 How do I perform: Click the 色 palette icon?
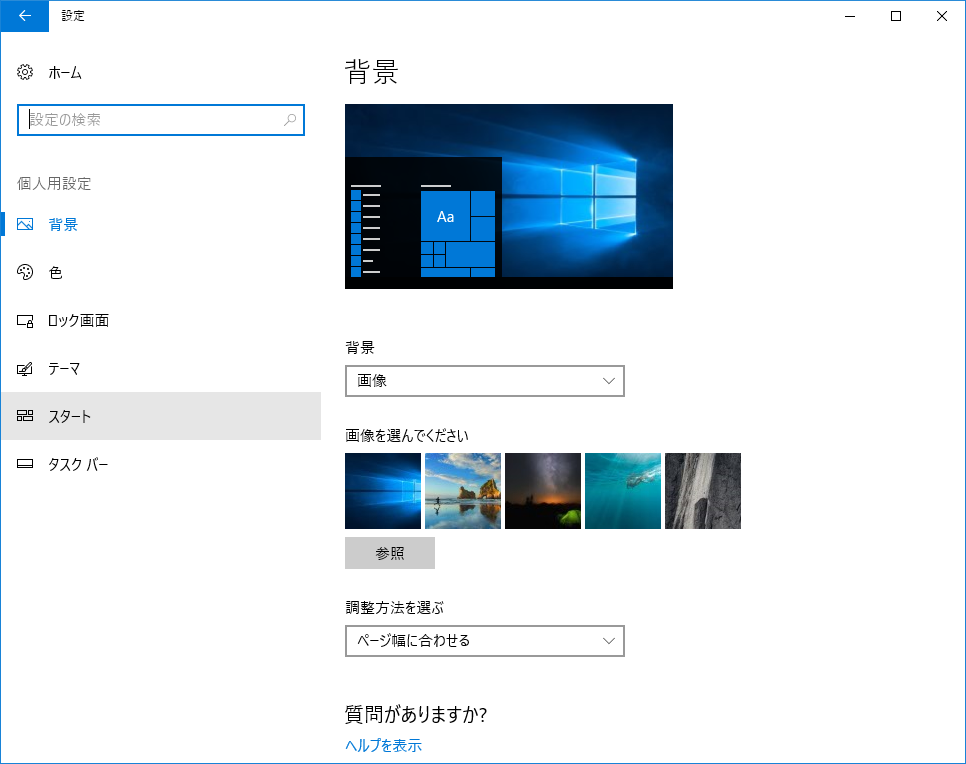coord(25,272)
